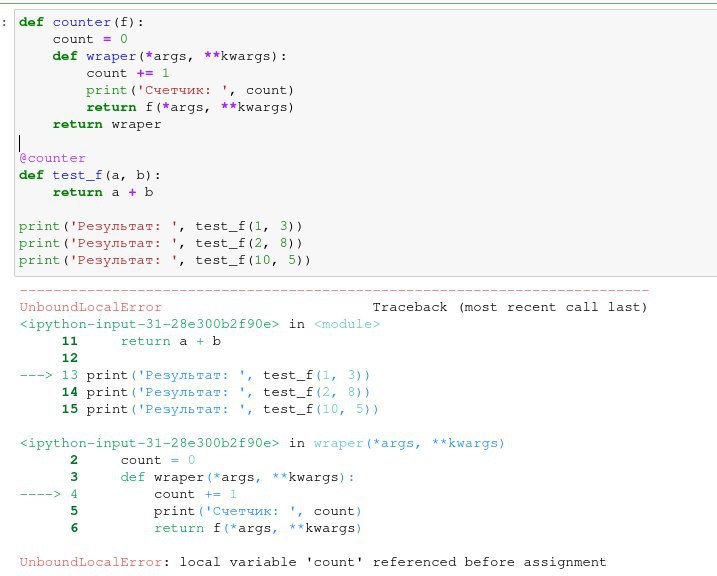Click the 'def wraper(*args, **kwargs):' line in the code cell

pyautogui.click(x=170, y=56)
